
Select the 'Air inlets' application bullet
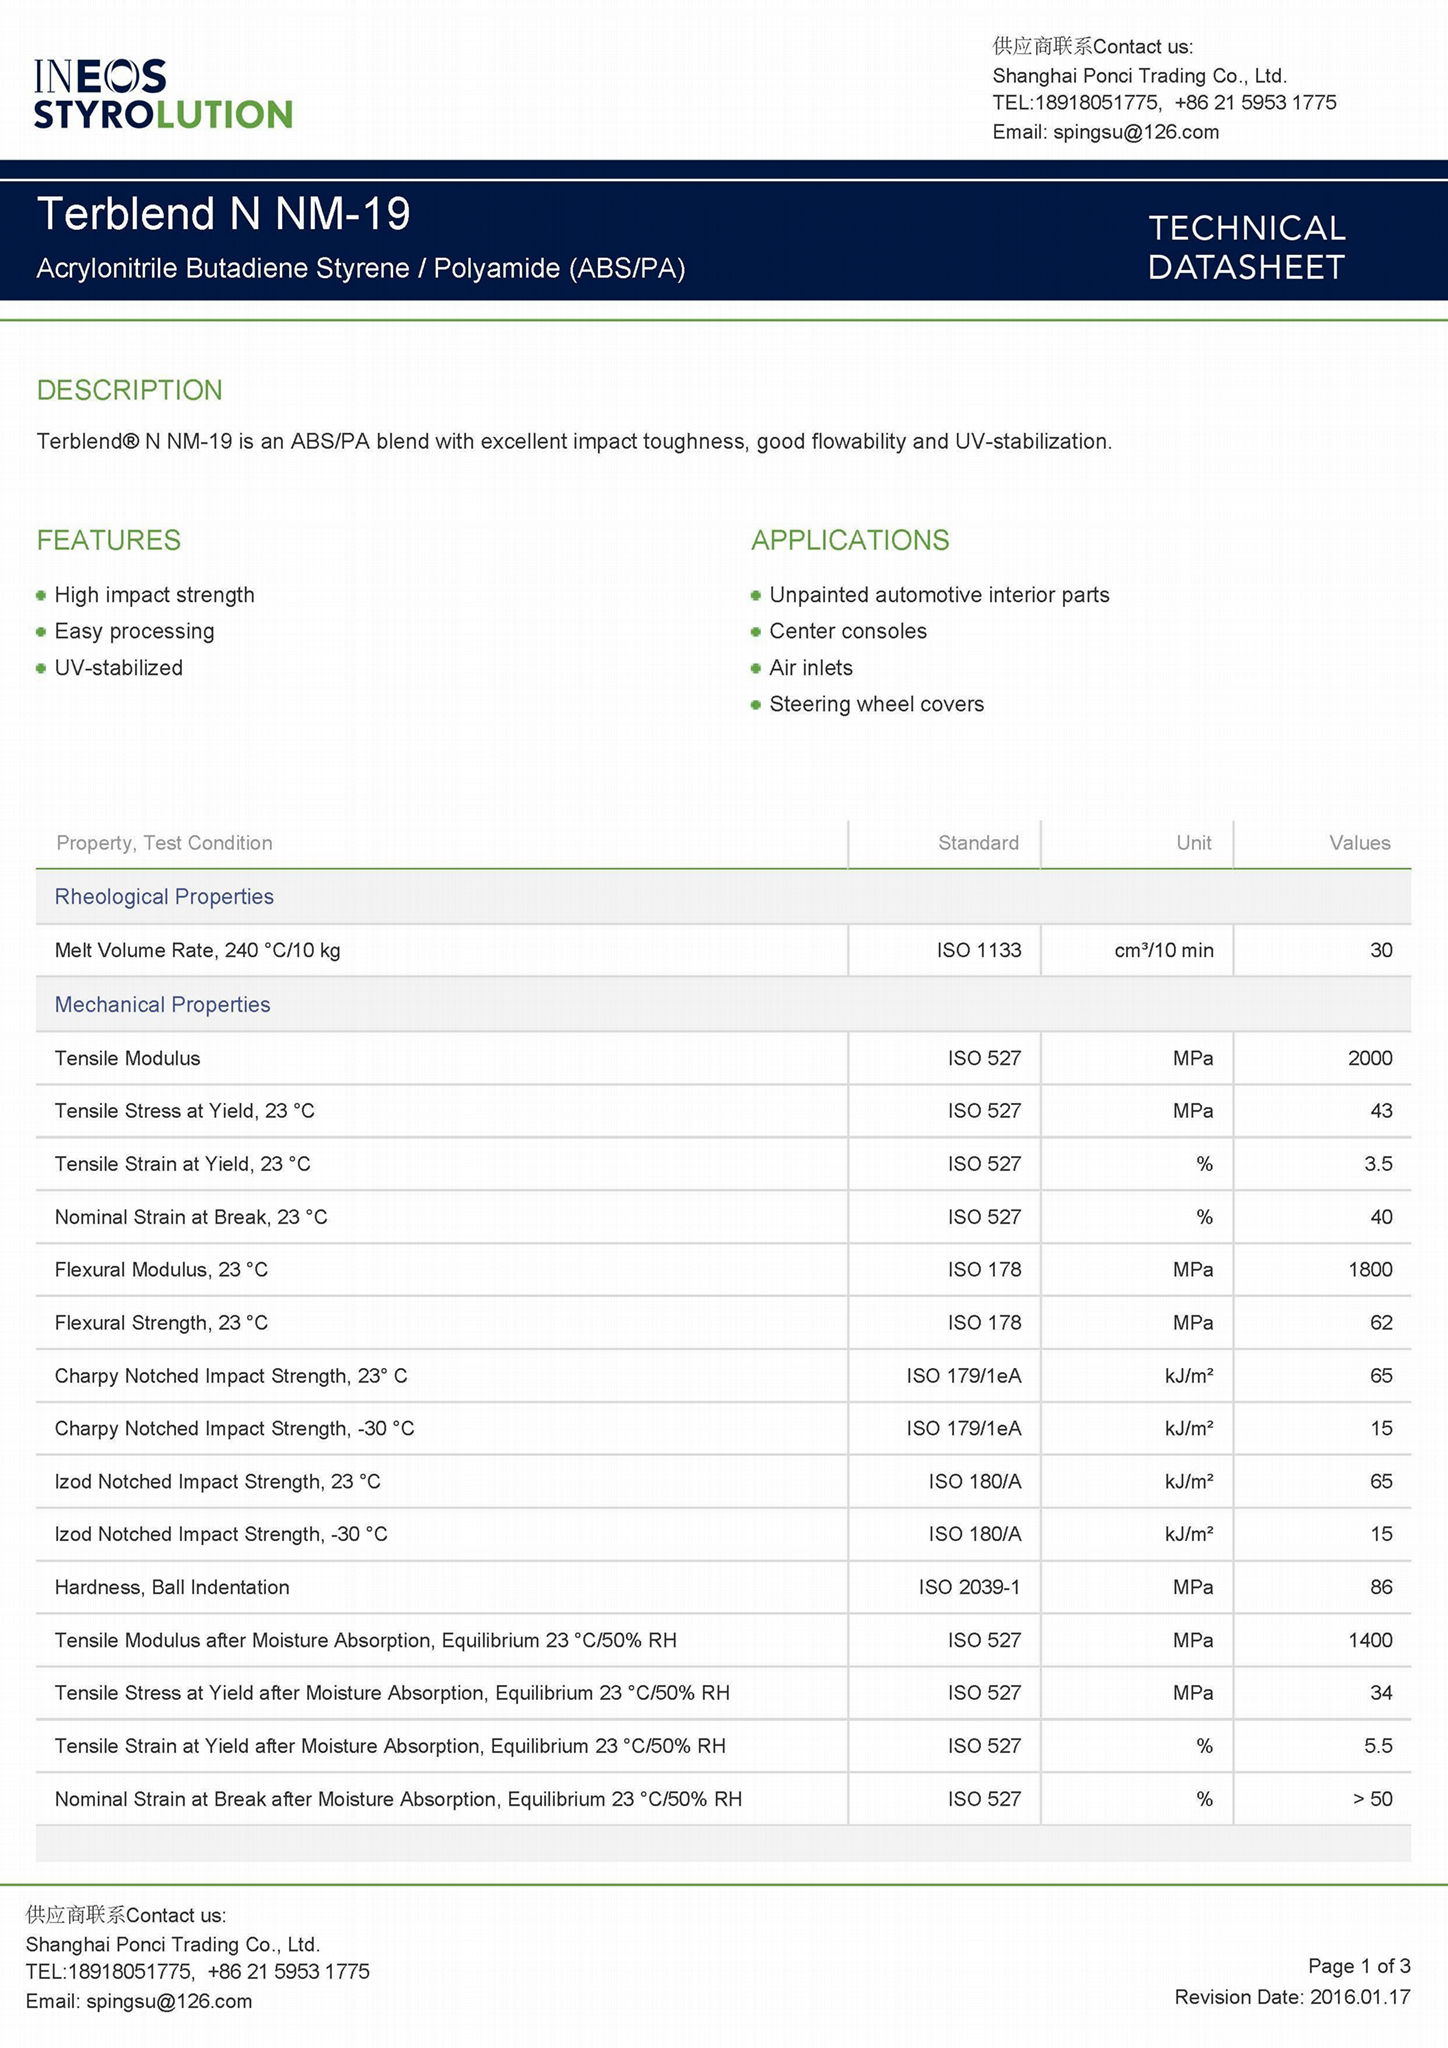[811, 668]
